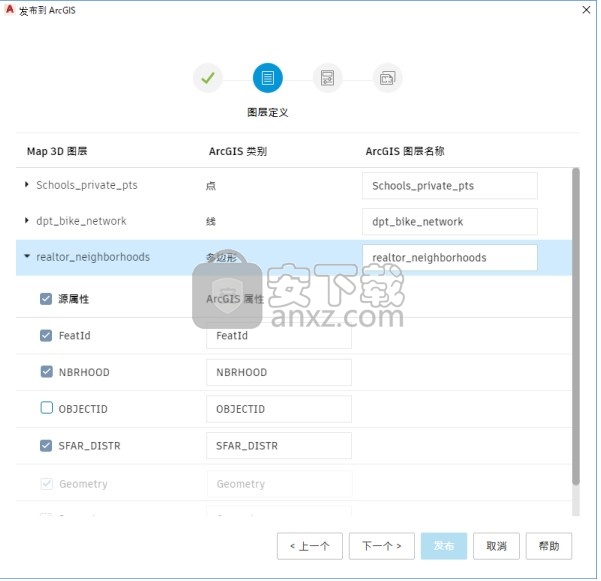The width and height of the screenshot is (601, 581).
Task: Edit the Schools_private_pts ArcGIS layer name field
Action: click(450, 186)
